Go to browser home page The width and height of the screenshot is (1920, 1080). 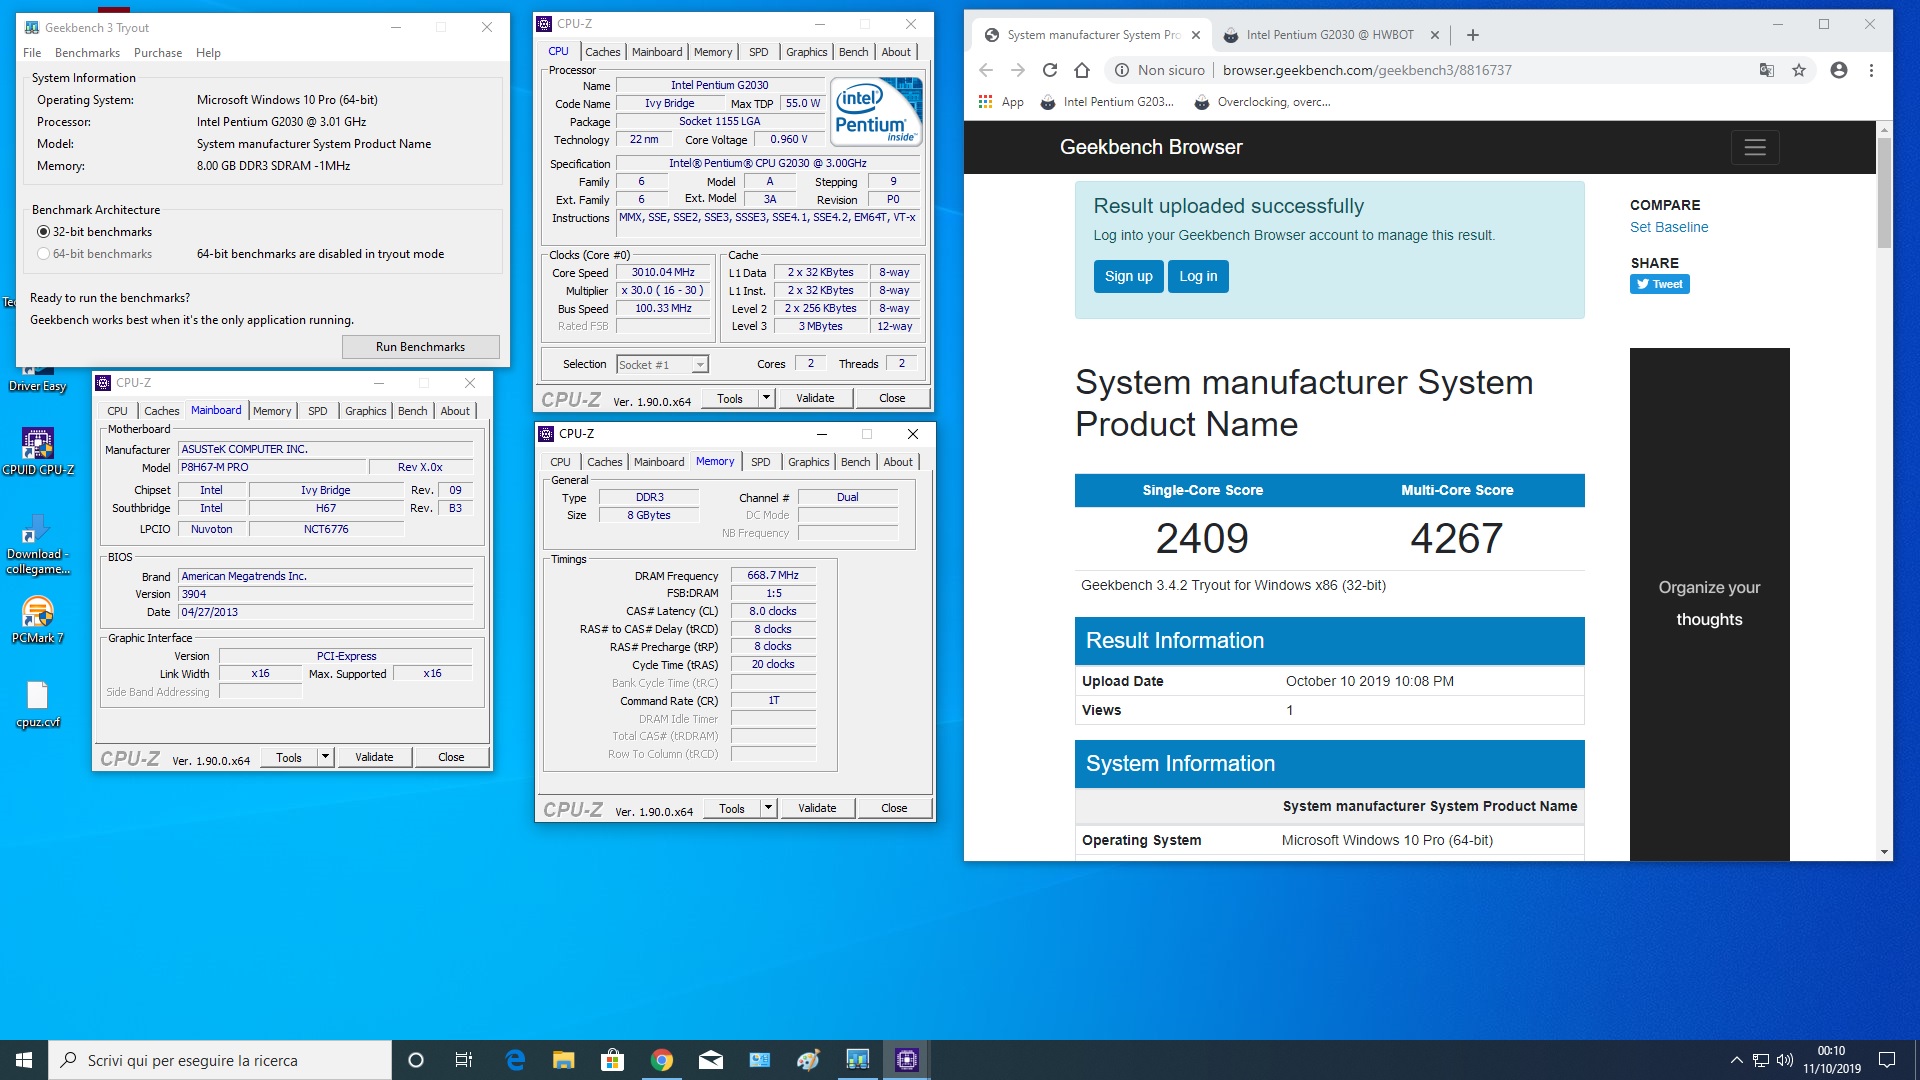tap(1082, 70)
